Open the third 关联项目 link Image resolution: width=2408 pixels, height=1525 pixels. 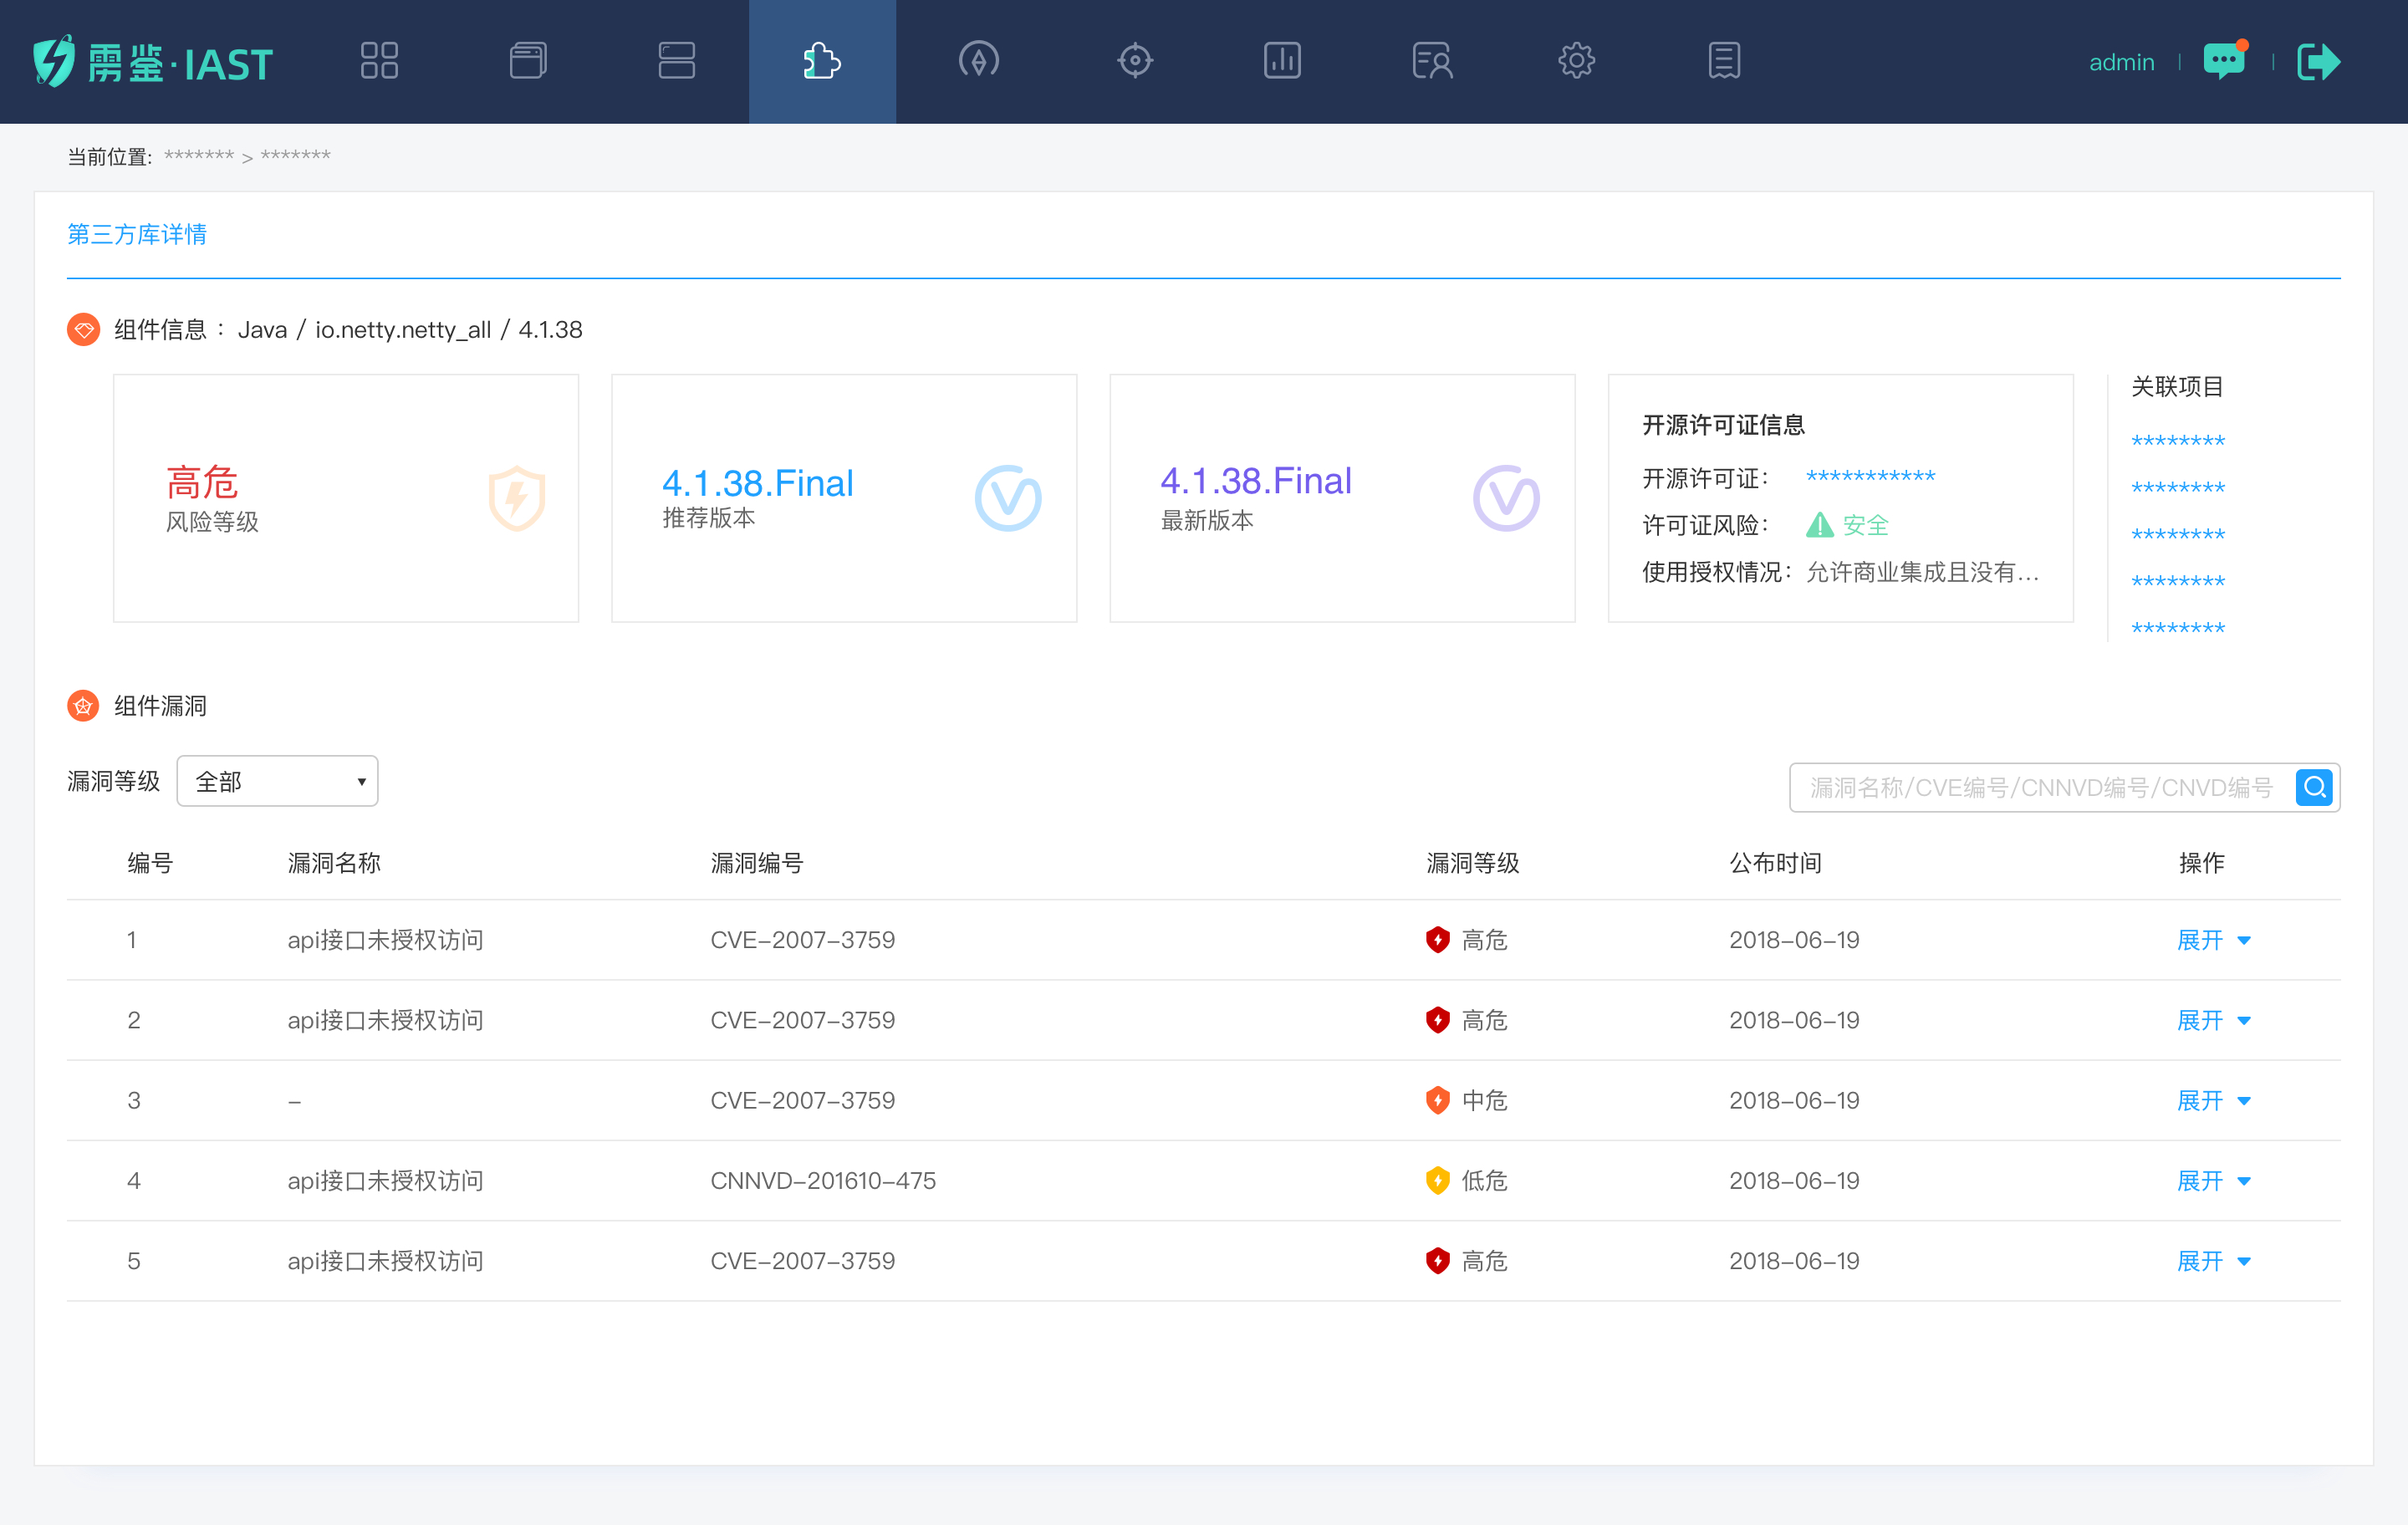click(2178, 535)
